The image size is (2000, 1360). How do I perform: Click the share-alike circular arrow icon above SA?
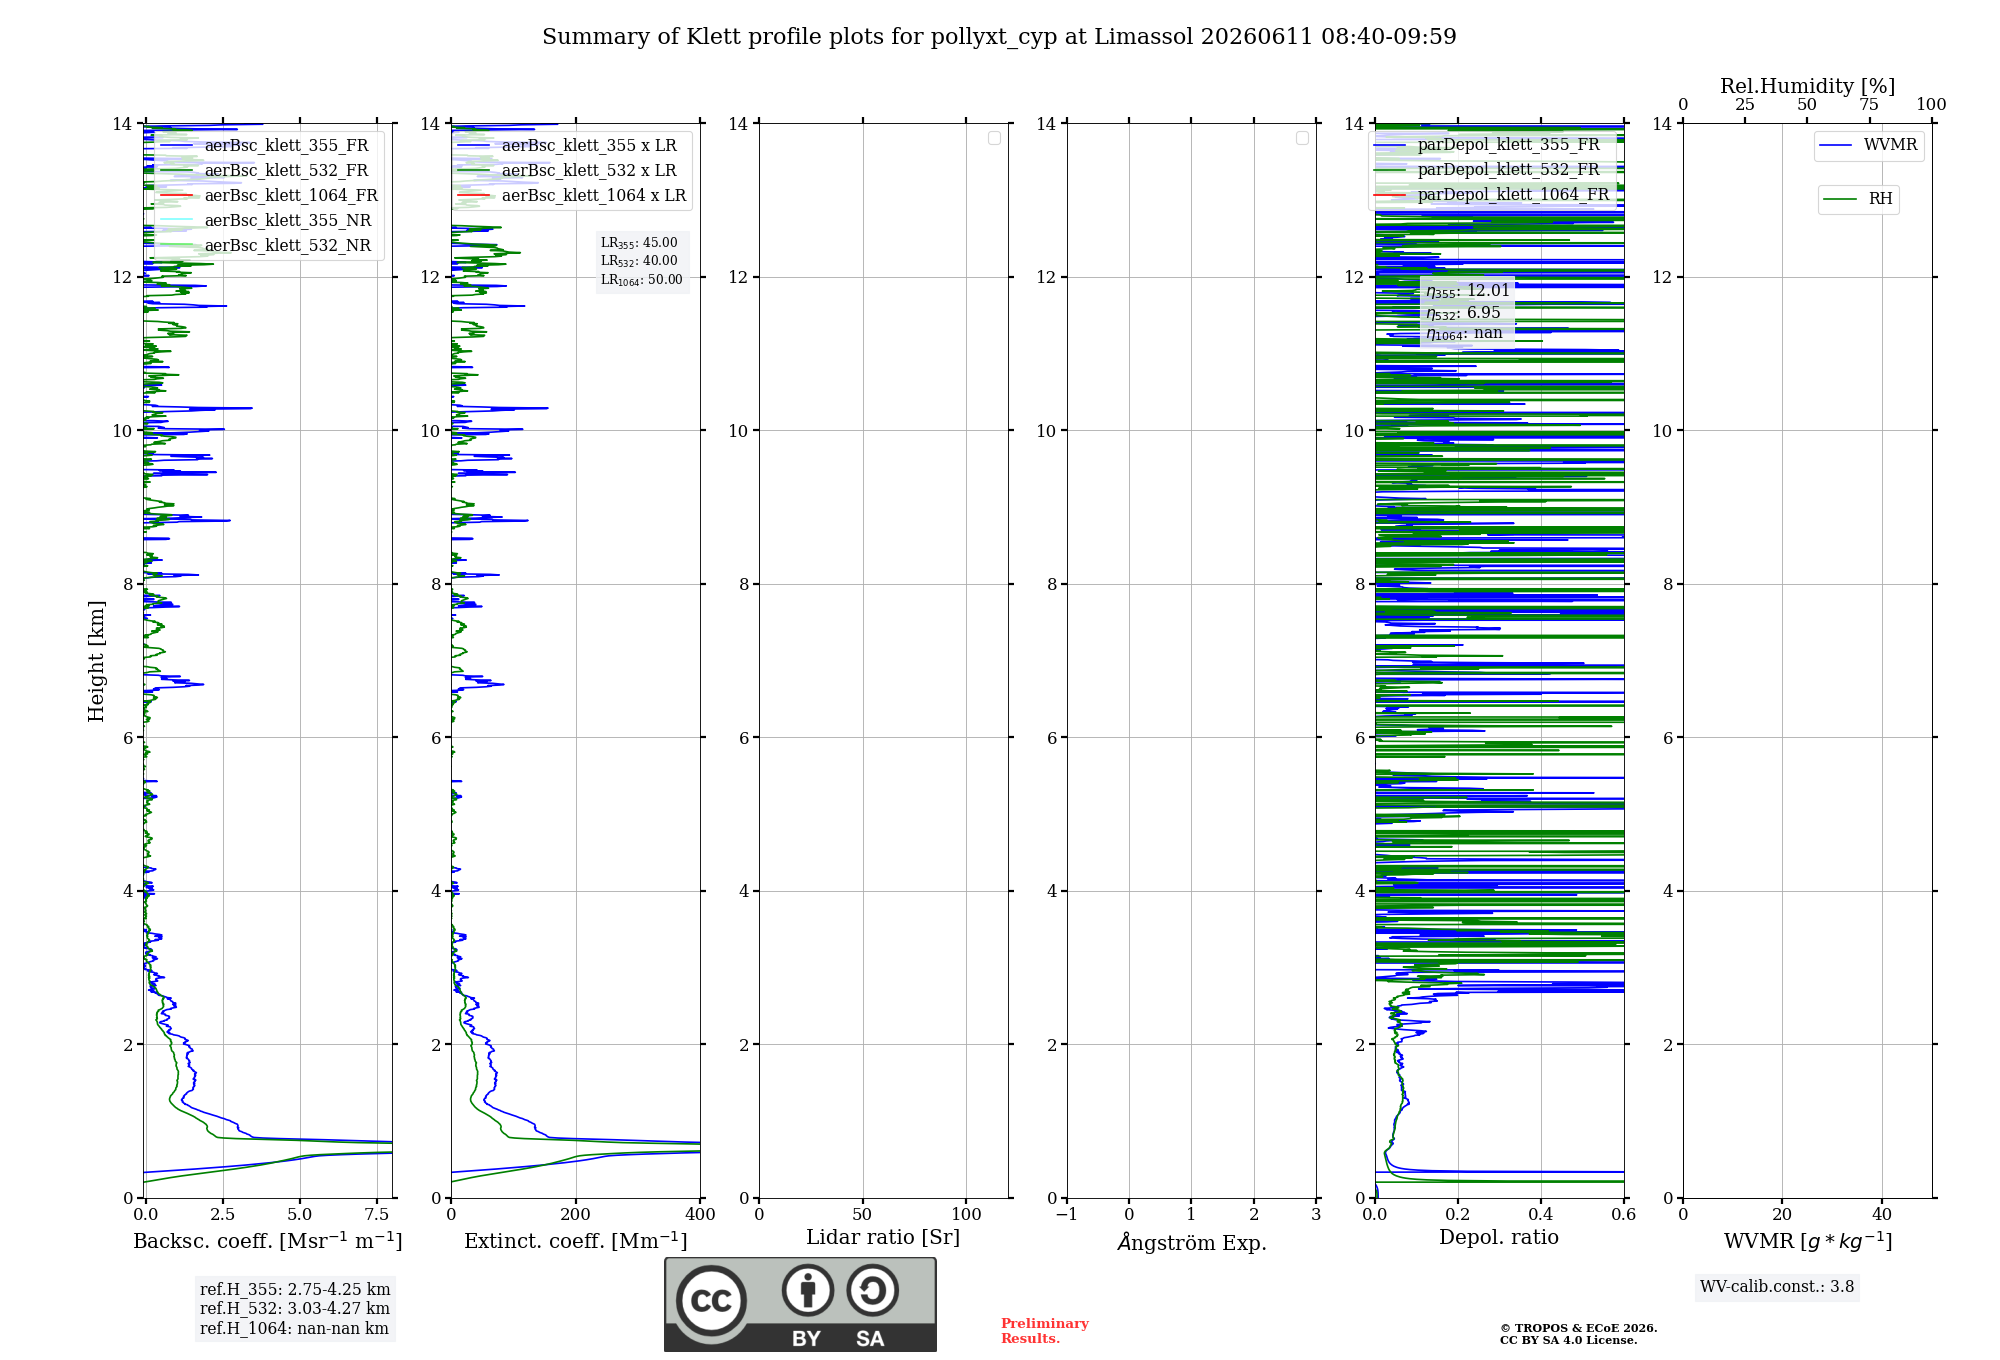pyautogui.click(x=872, y=1290)
